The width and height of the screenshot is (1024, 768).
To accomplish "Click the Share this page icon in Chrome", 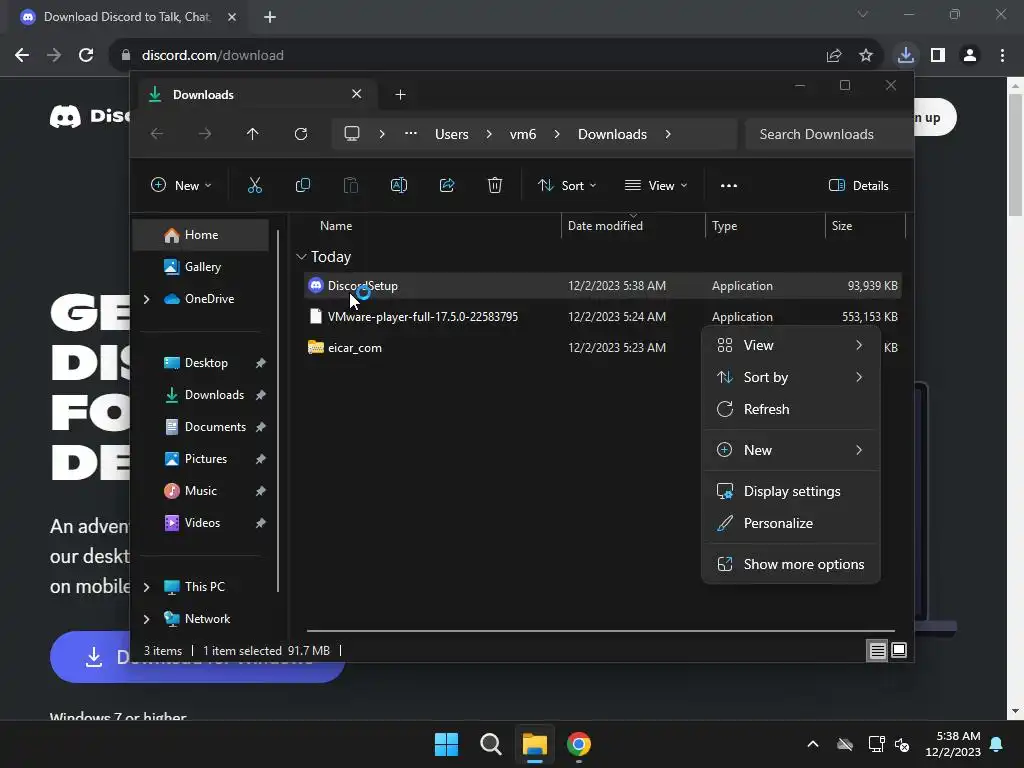I will point(834,56).
